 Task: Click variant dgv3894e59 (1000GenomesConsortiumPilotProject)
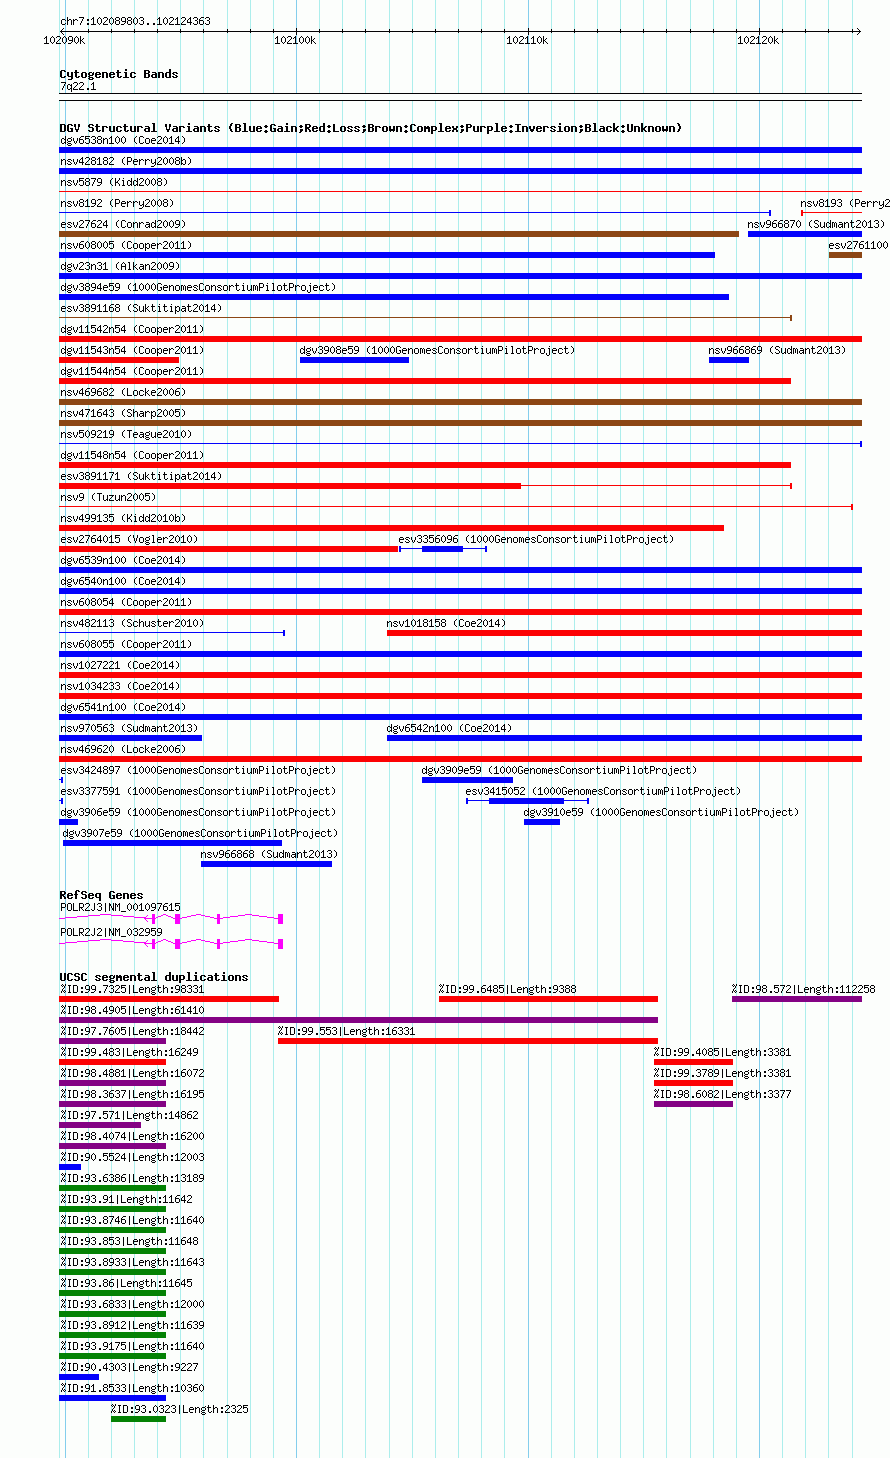point(394,297)
